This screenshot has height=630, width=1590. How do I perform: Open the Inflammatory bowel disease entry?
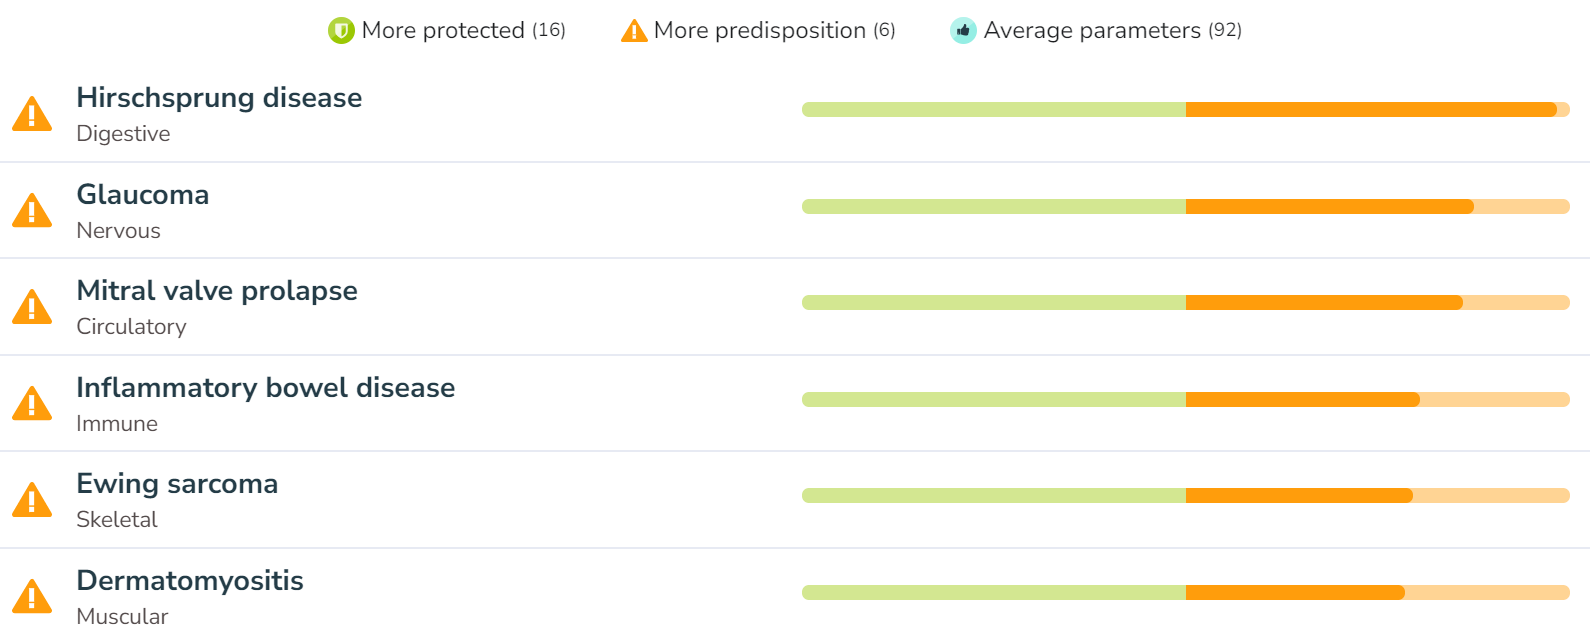[795, 403]
